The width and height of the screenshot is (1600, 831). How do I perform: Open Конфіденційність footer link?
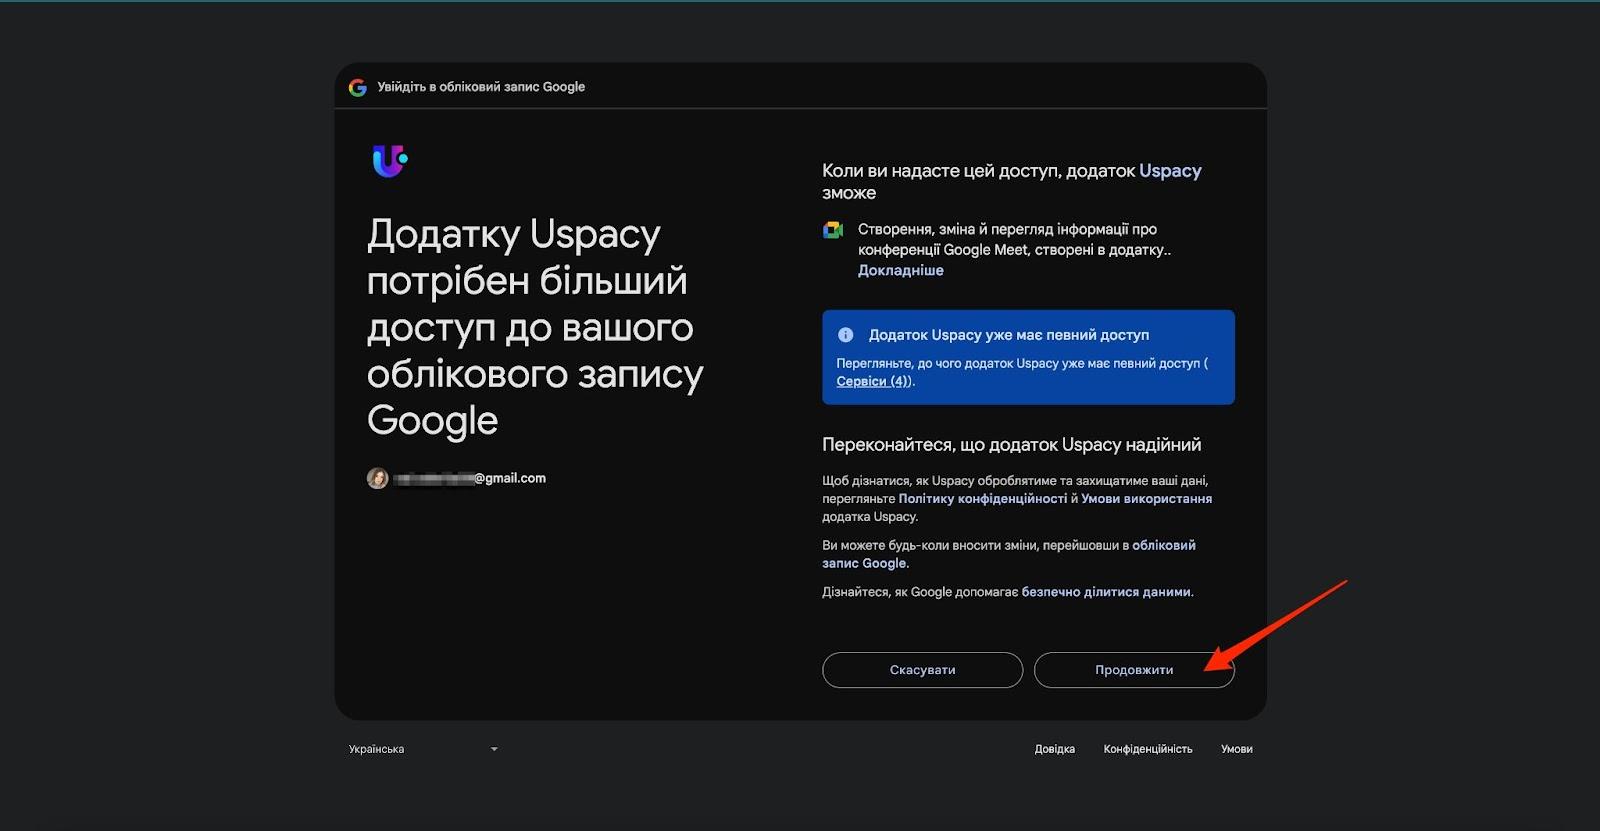click(x=1148, y=749)
